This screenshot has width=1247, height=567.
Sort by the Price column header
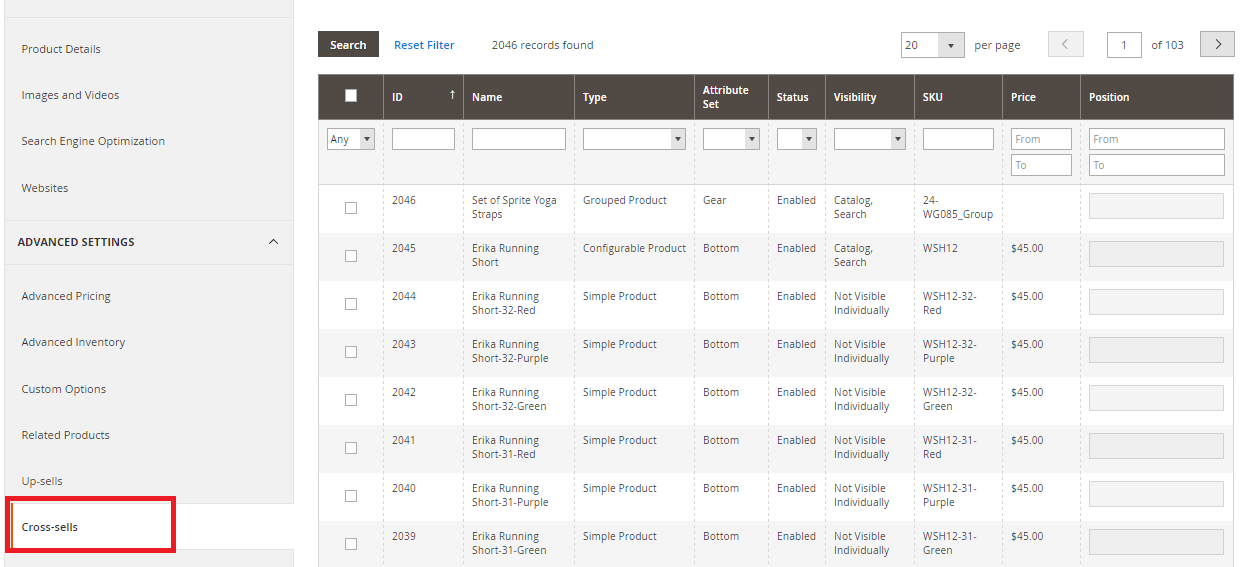[1023, 97]
